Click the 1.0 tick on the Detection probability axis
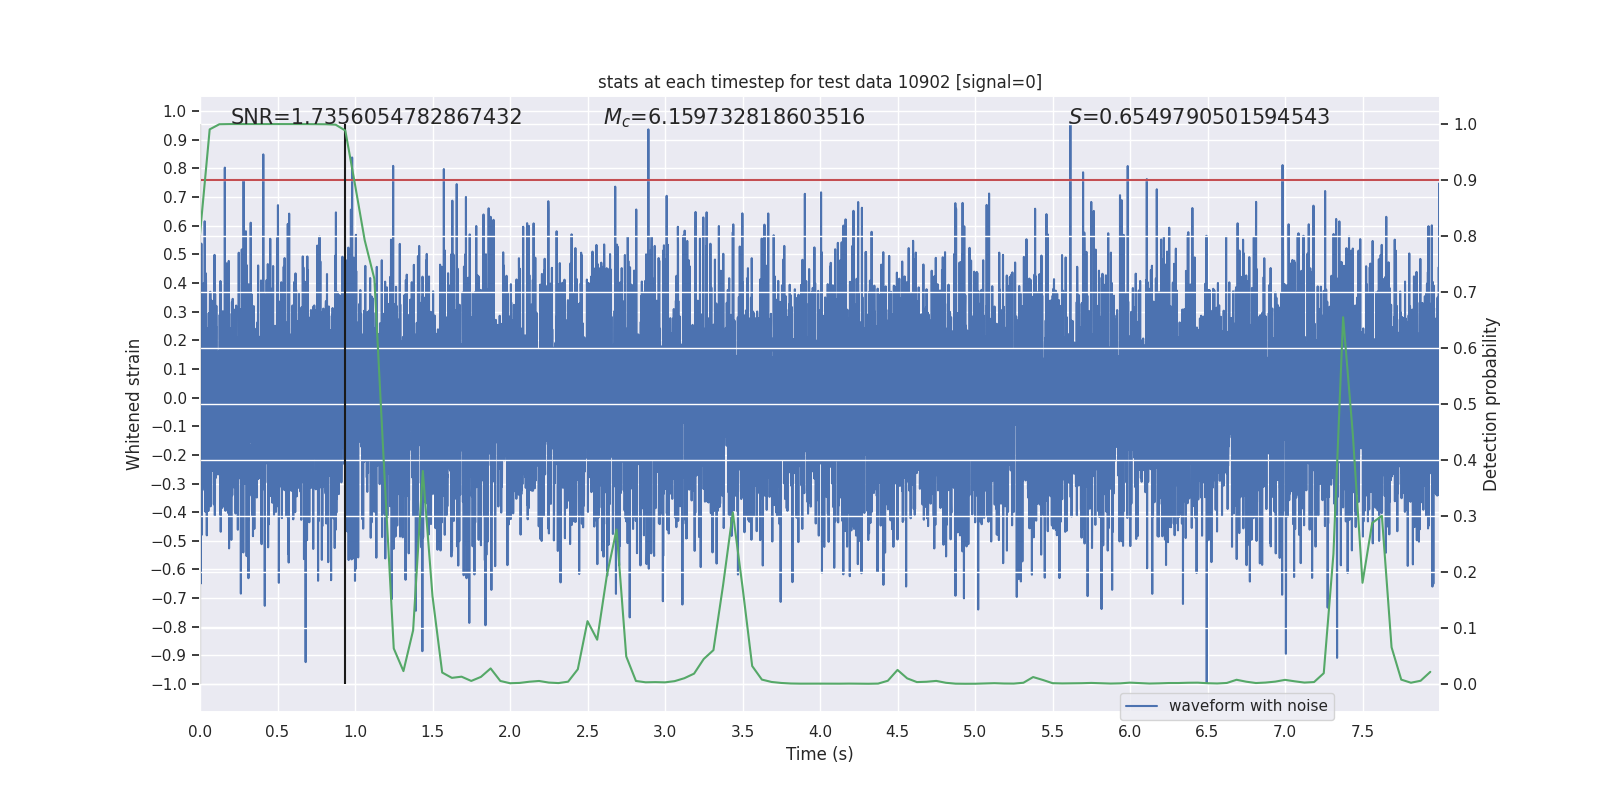Viewport: 1600px width, 800px height. [1465, 125]
